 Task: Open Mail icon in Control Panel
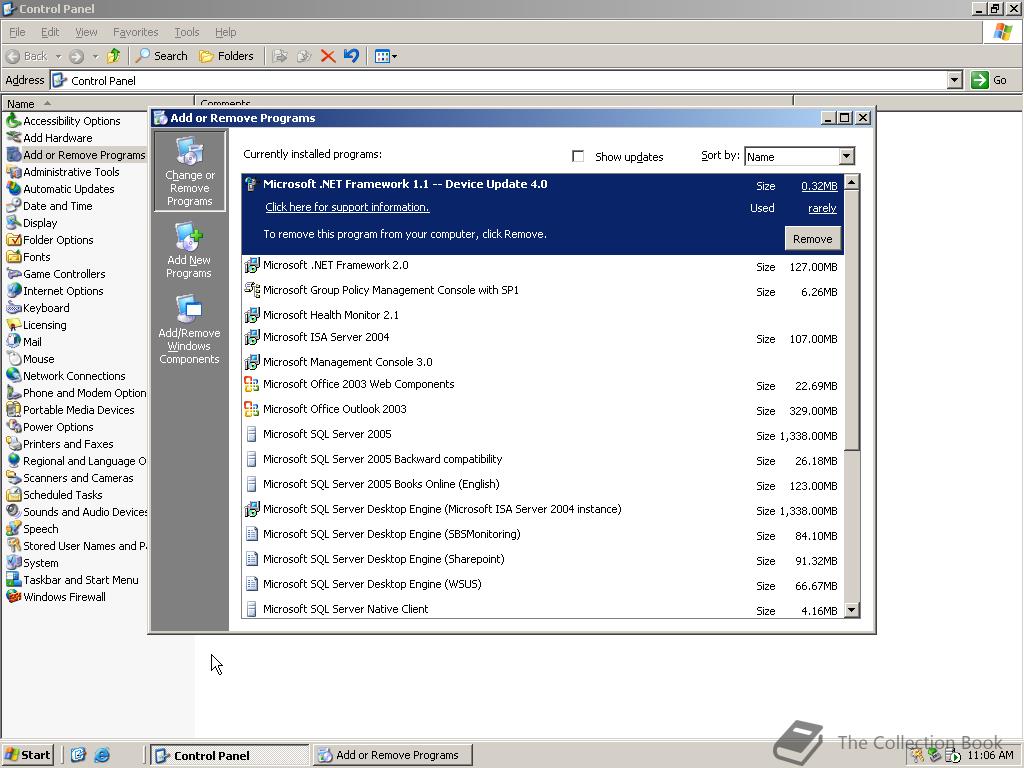[14, 342]
